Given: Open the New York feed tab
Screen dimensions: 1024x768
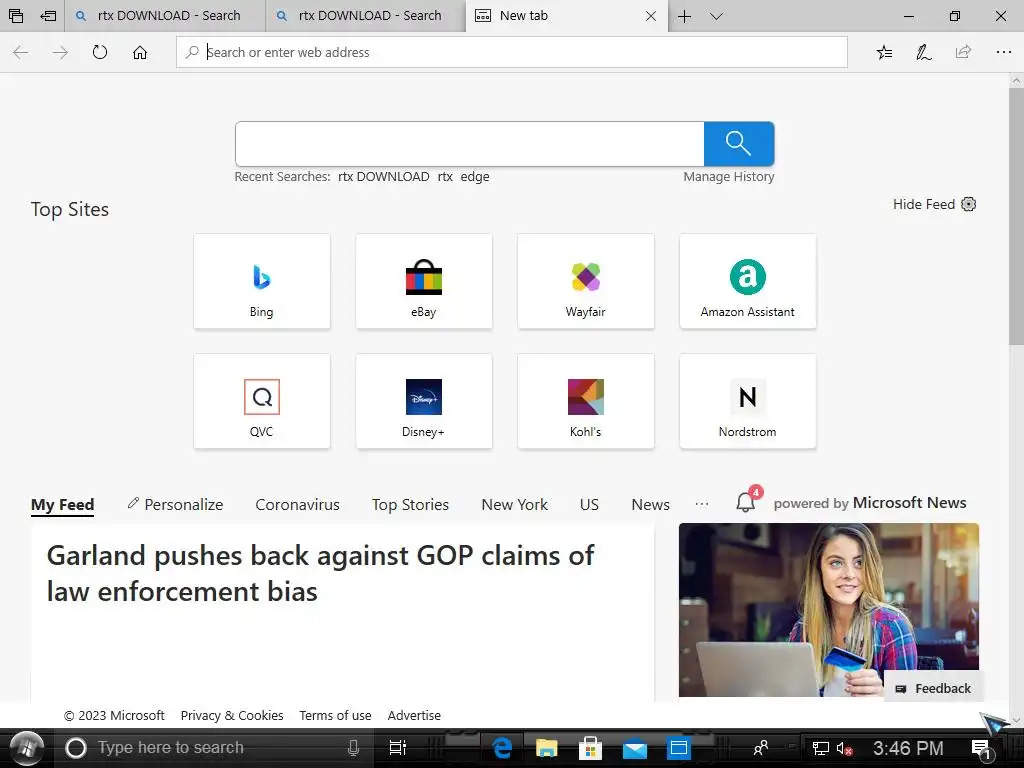Looking at the screenshot, I should 515,505.
